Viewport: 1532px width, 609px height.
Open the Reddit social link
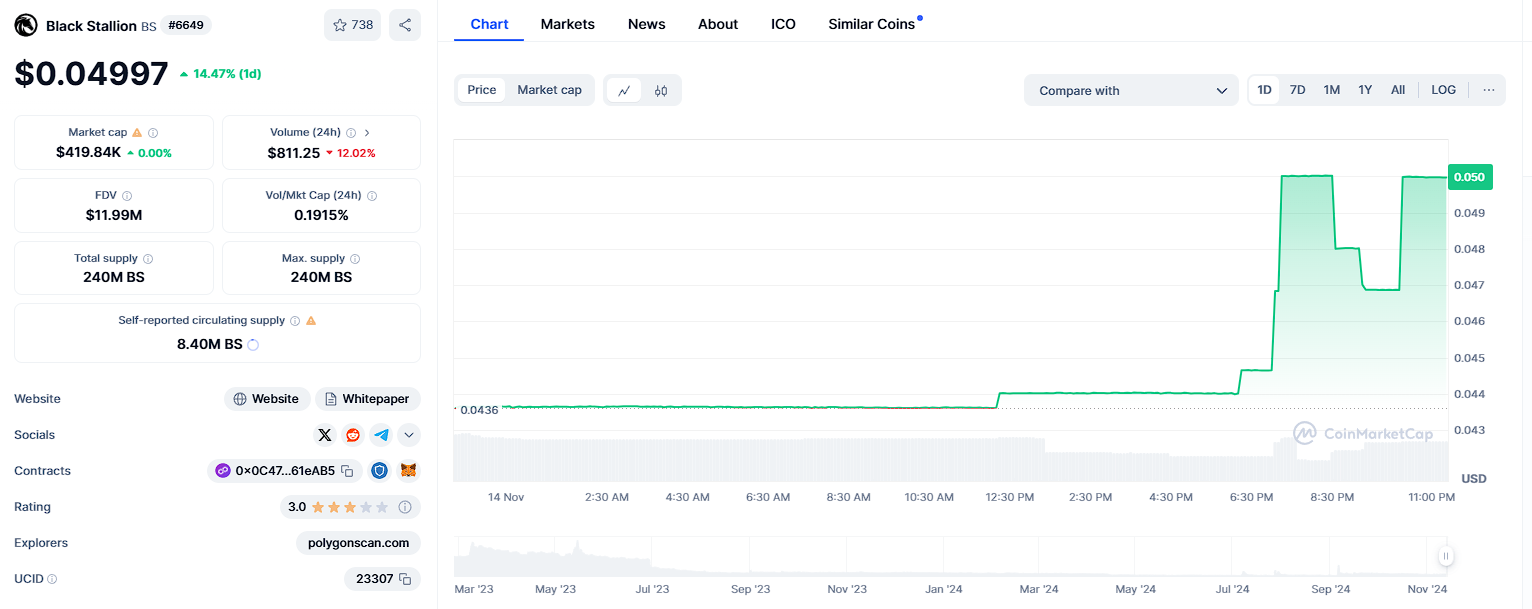click(x=353, y=435)
